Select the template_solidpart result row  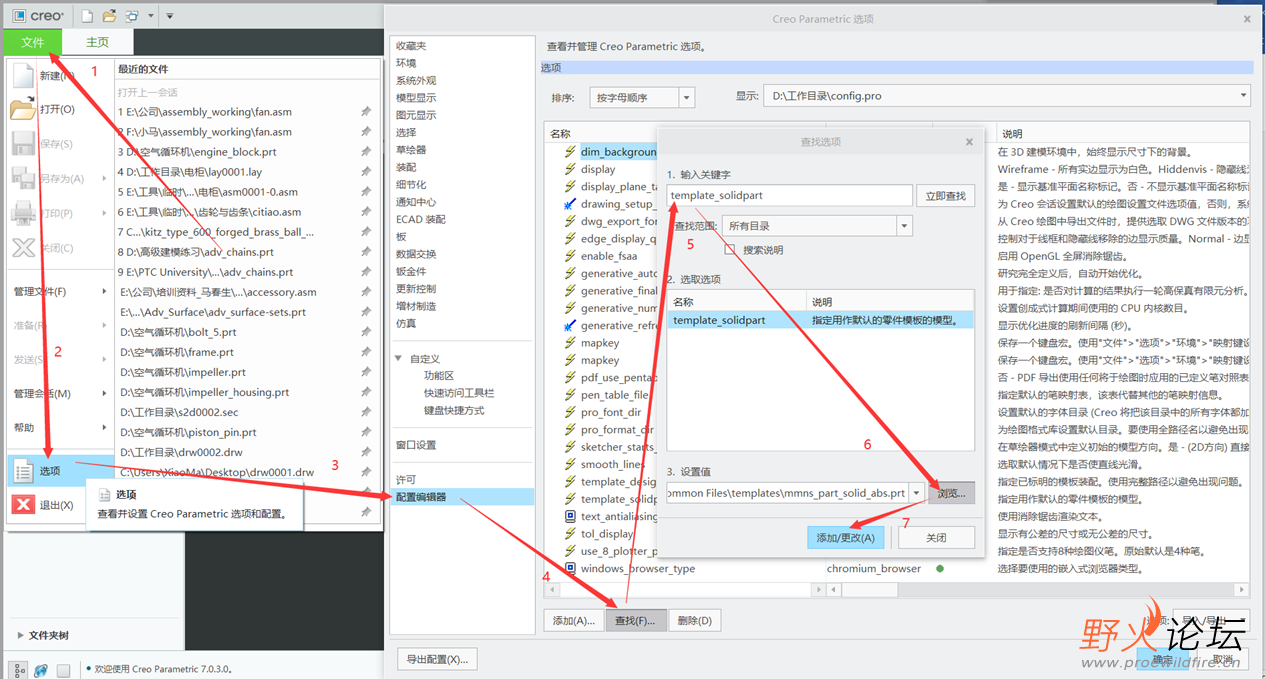pos(820,320)
